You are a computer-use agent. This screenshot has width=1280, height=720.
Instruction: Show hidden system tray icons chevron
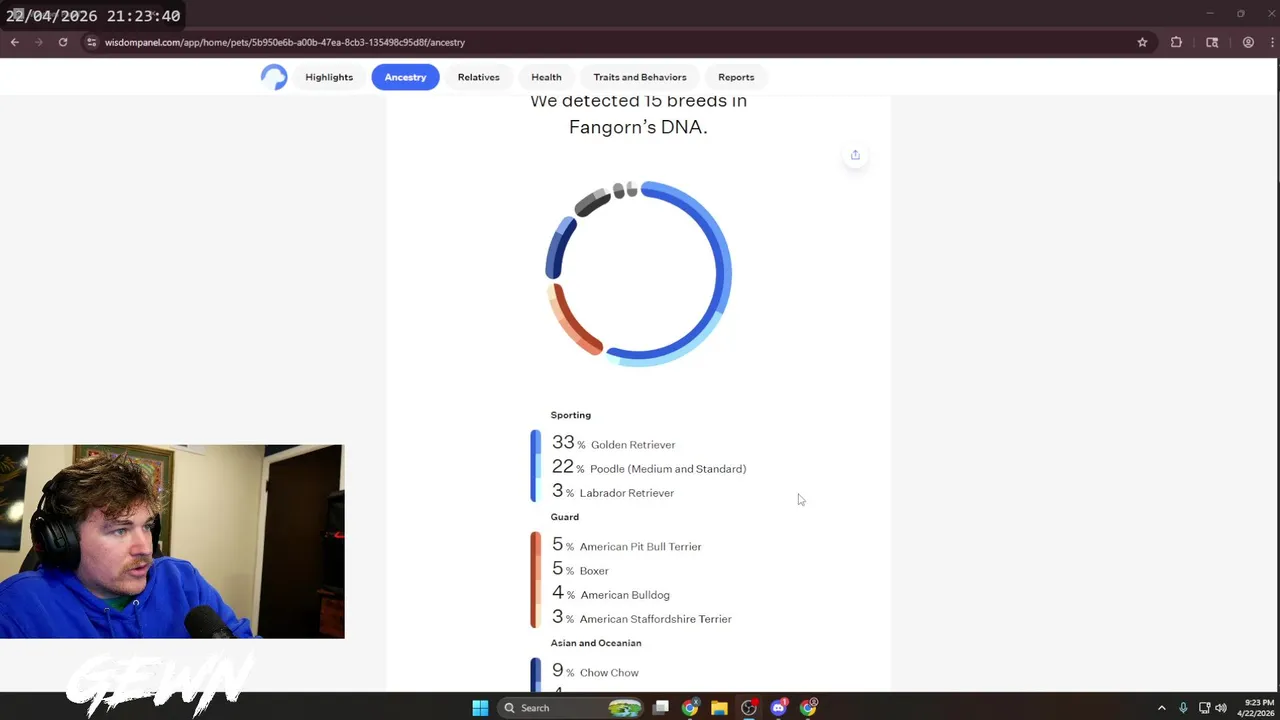click(1161, 708)
